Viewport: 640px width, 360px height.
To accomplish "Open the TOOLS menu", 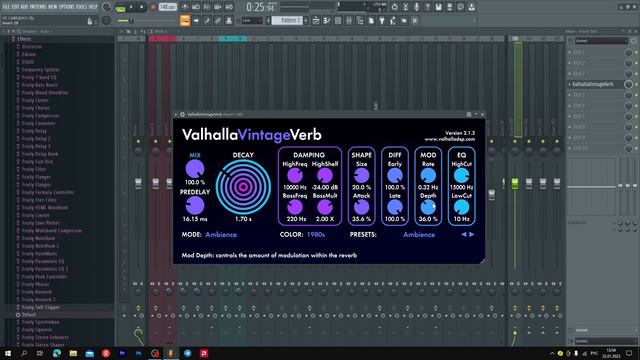I will click(x=81, y=7).
